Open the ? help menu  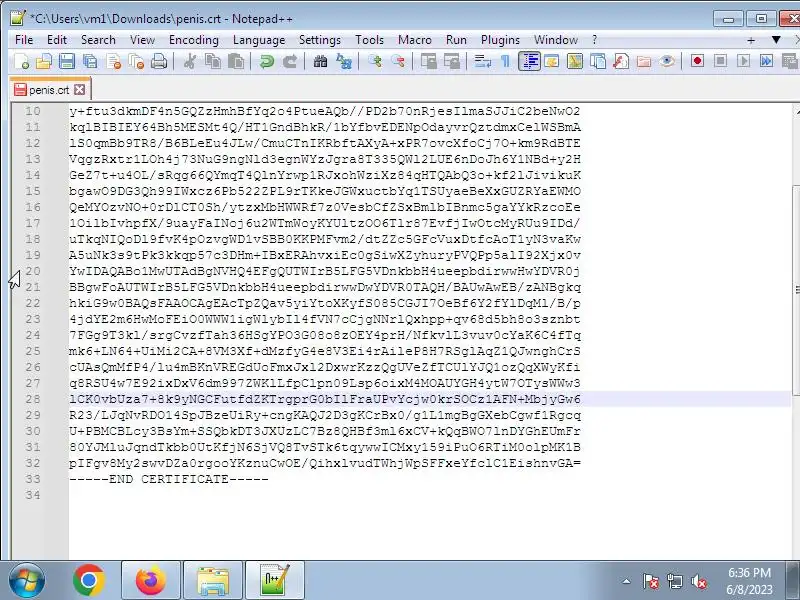coord(594,40)
